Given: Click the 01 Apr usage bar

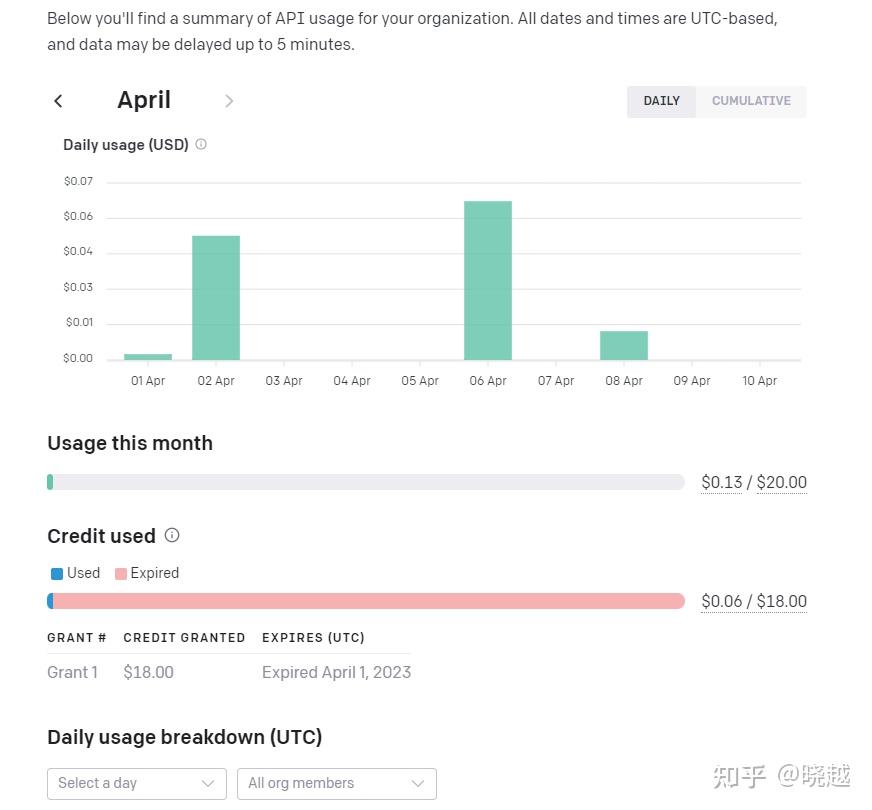Looking at the screenshot, I should (x=148, y=357).
